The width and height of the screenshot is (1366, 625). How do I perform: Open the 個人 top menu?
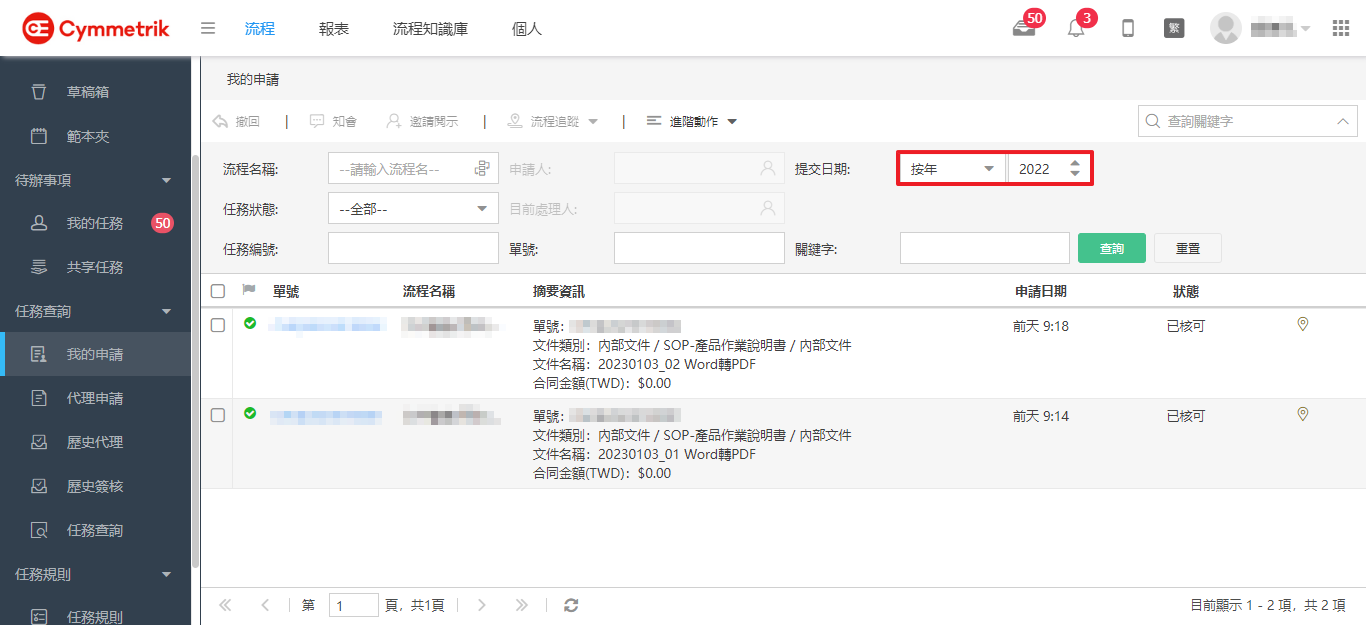526,28
